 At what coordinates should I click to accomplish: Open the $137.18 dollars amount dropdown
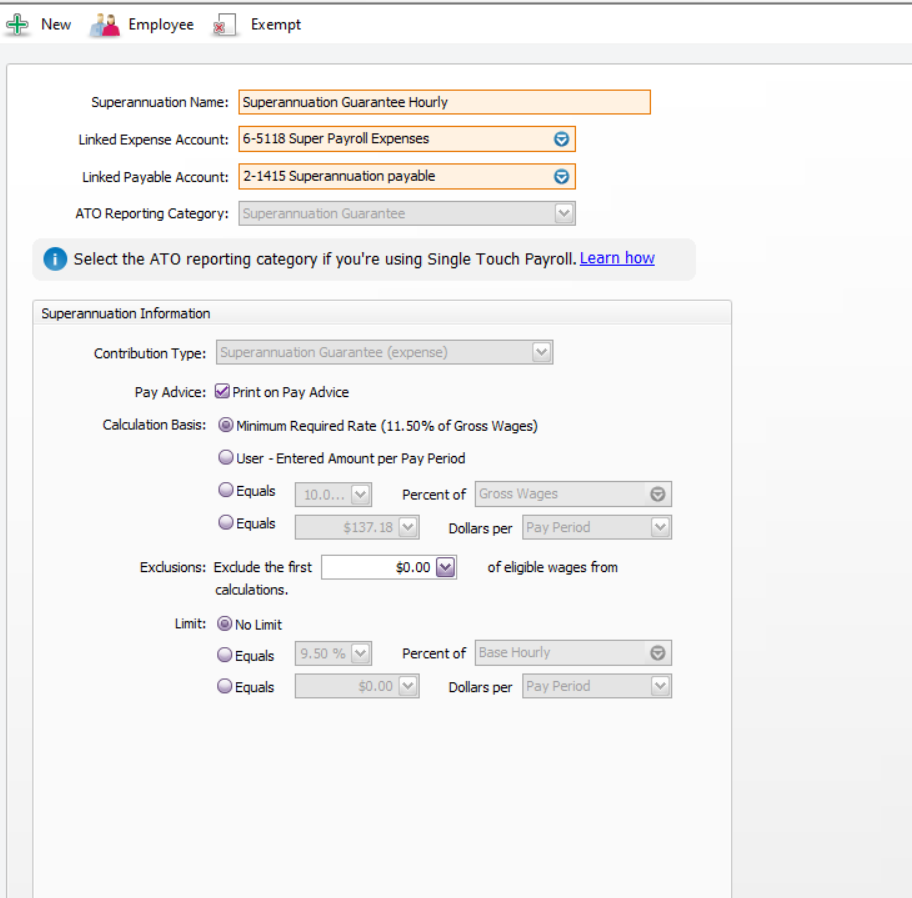pyautogui.click(x=408, y=527)
